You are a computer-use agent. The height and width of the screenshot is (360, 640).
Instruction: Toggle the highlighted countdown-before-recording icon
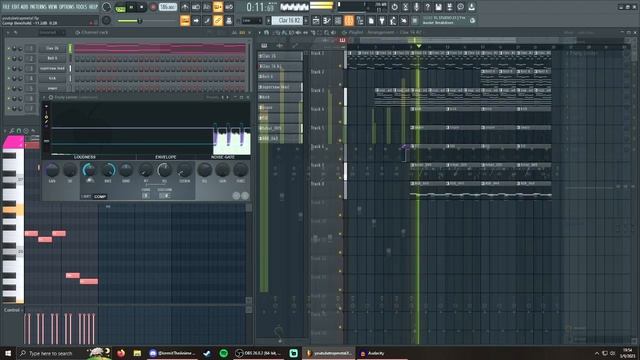click(218, 7)
